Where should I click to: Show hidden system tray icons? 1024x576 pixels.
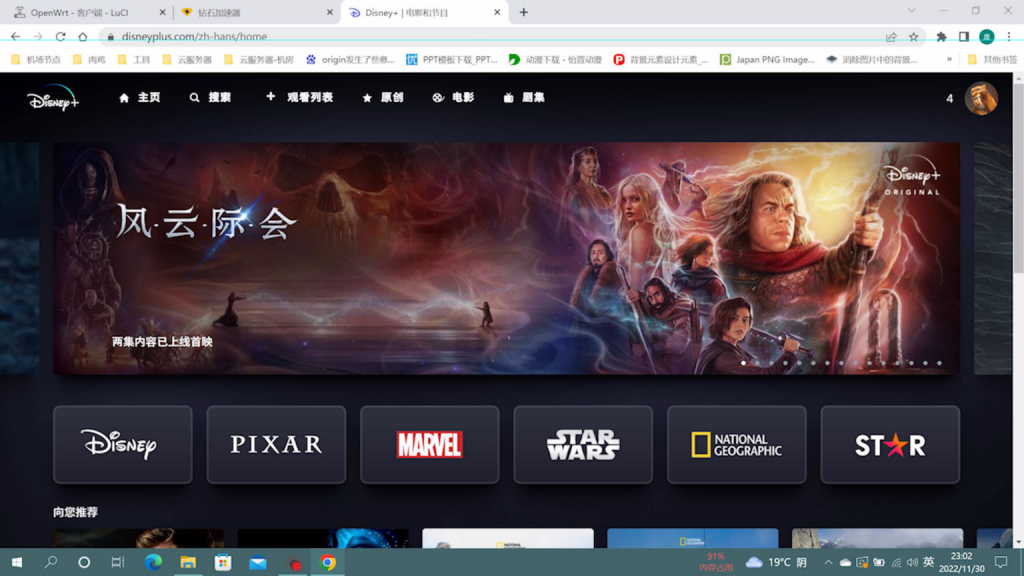tap(828, 562)
